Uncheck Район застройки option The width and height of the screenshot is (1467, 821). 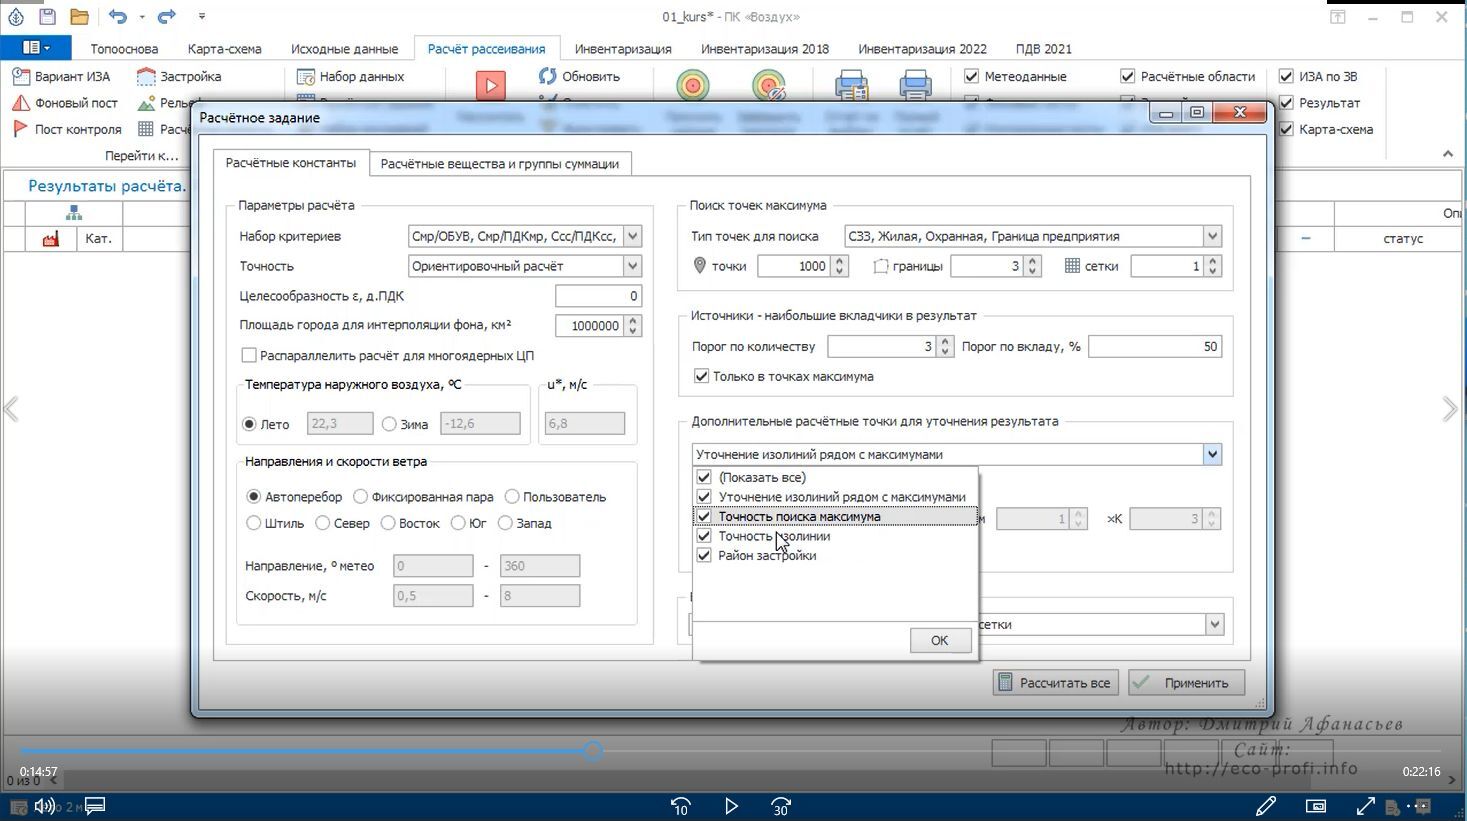click(x=704, y=555)
